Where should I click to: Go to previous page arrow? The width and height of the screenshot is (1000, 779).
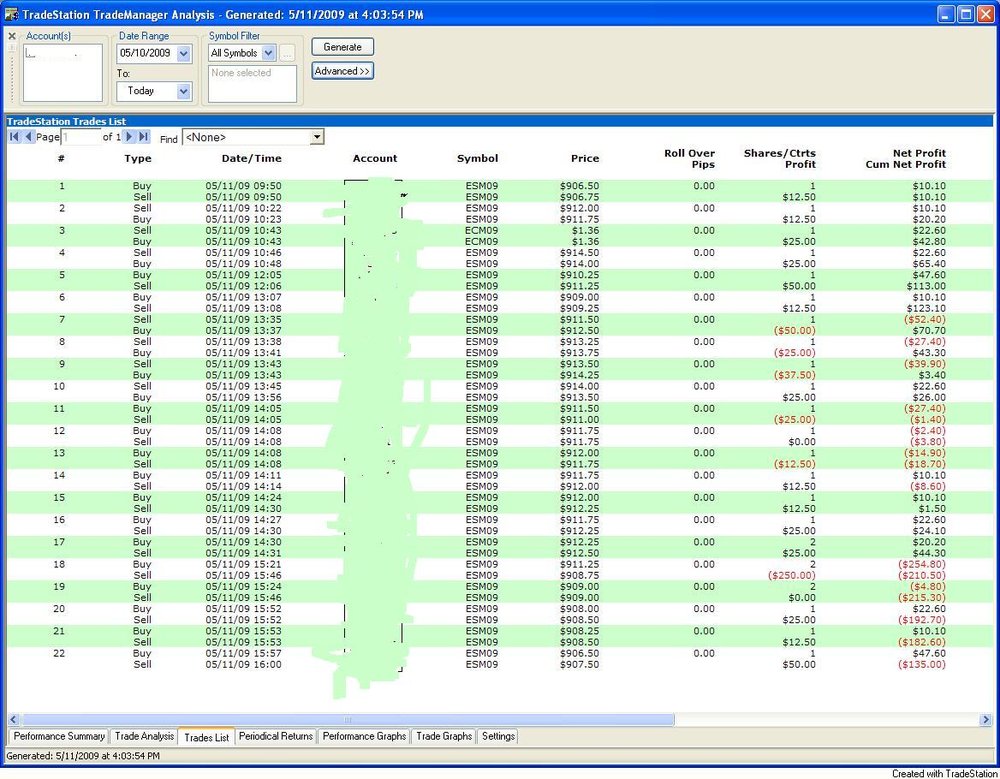pyautogui.click(x=28, y=137)
